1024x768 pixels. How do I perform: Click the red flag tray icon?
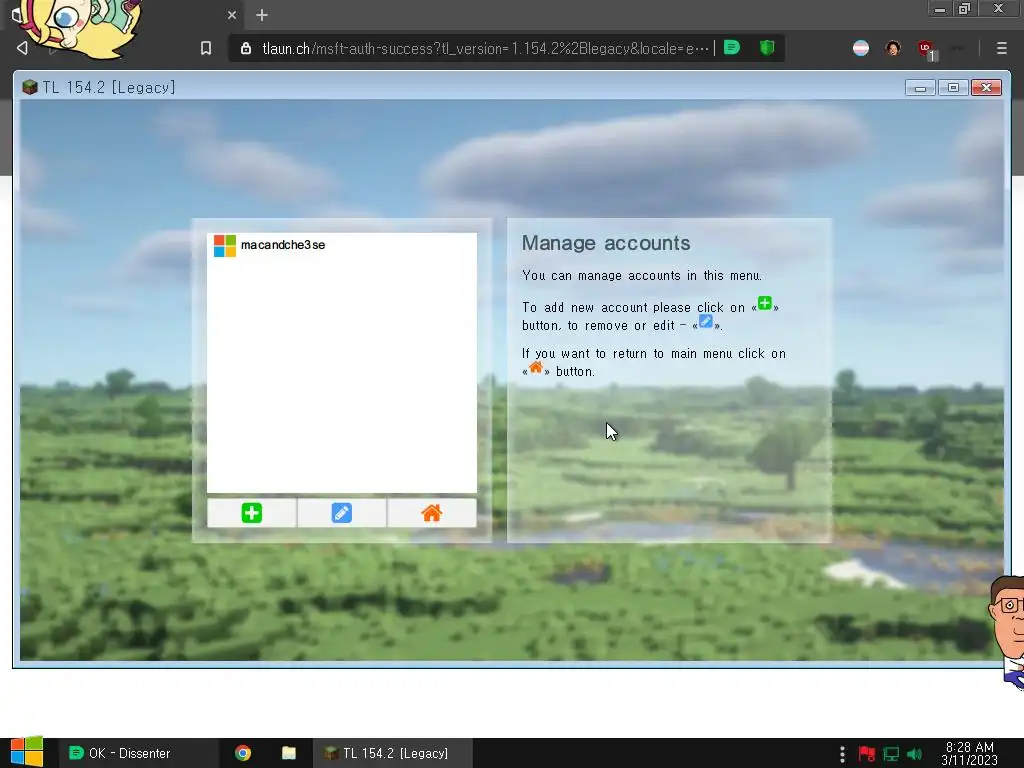867,754
